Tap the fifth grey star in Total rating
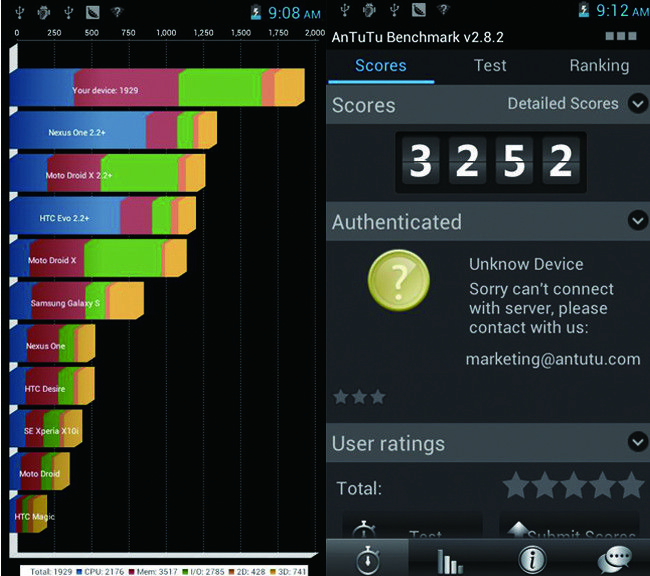 click(631, 484)
